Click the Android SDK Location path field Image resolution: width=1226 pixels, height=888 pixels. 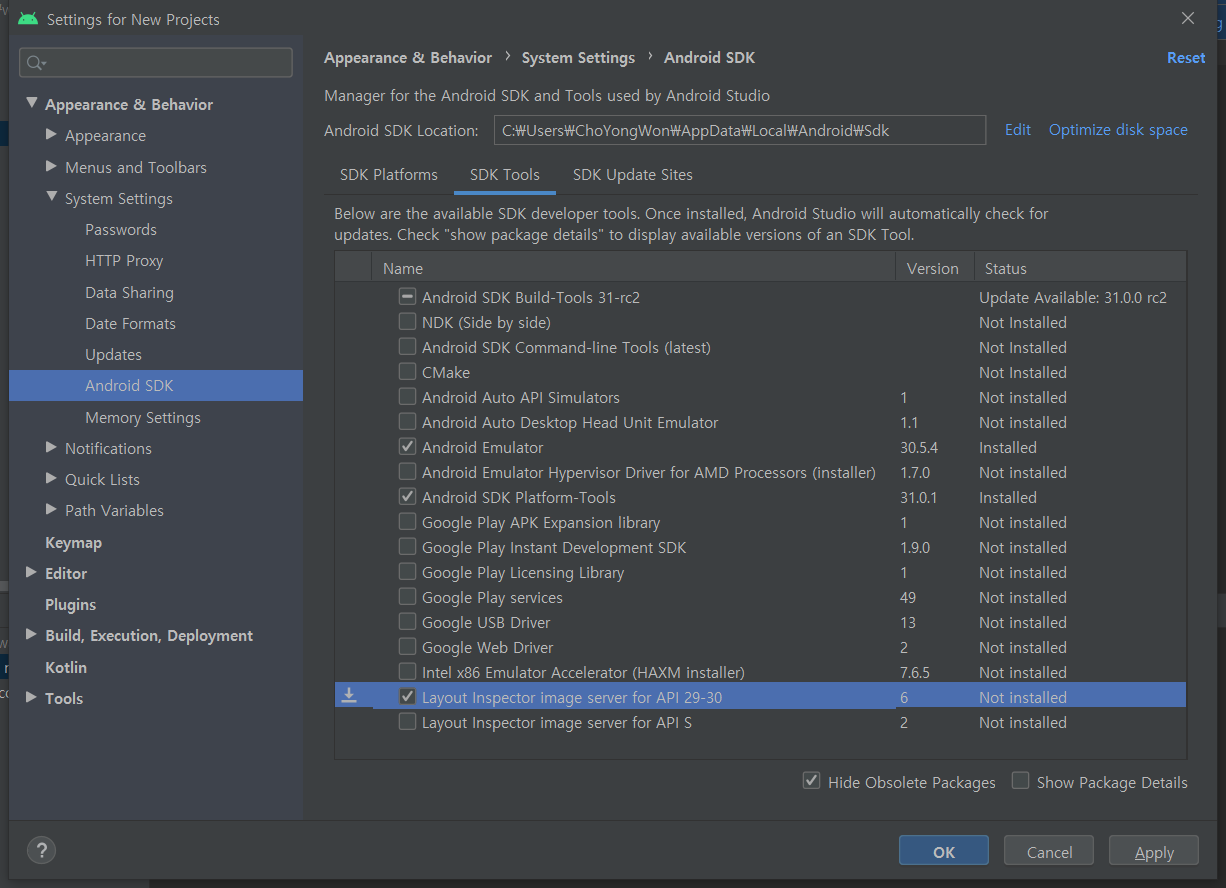(740, 130)
